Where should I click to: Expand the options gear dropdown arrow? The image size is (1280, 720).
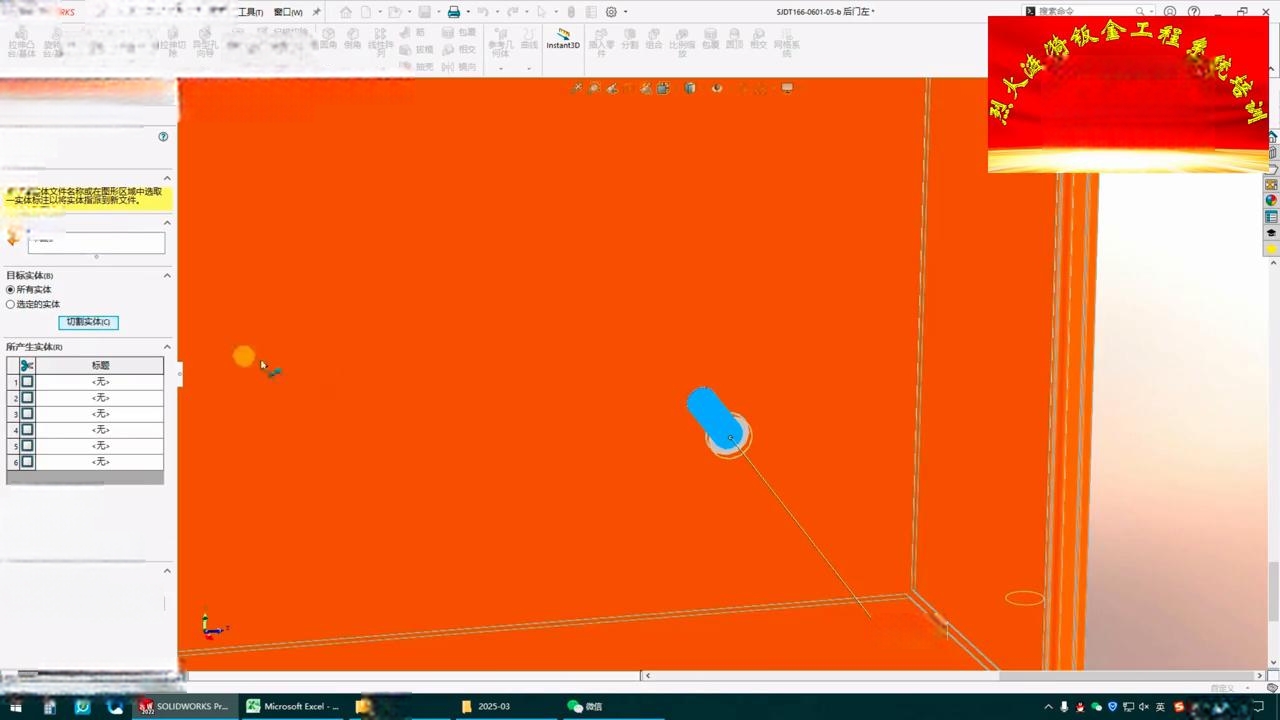(x=626, y=12)
